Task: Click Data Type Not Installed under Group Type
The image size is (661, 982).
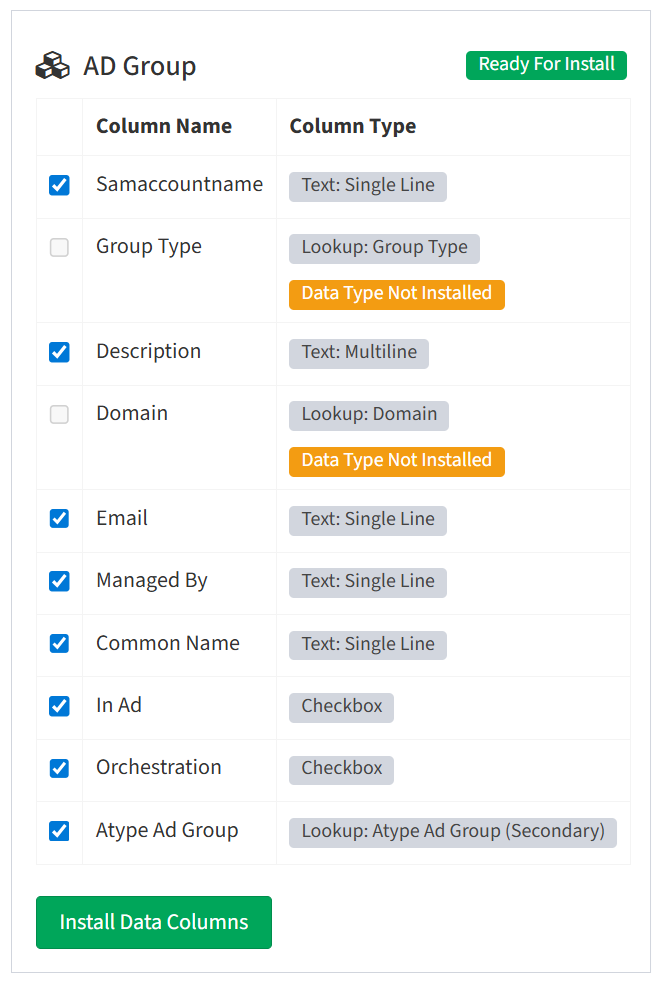Action: (x=397, y=294)
